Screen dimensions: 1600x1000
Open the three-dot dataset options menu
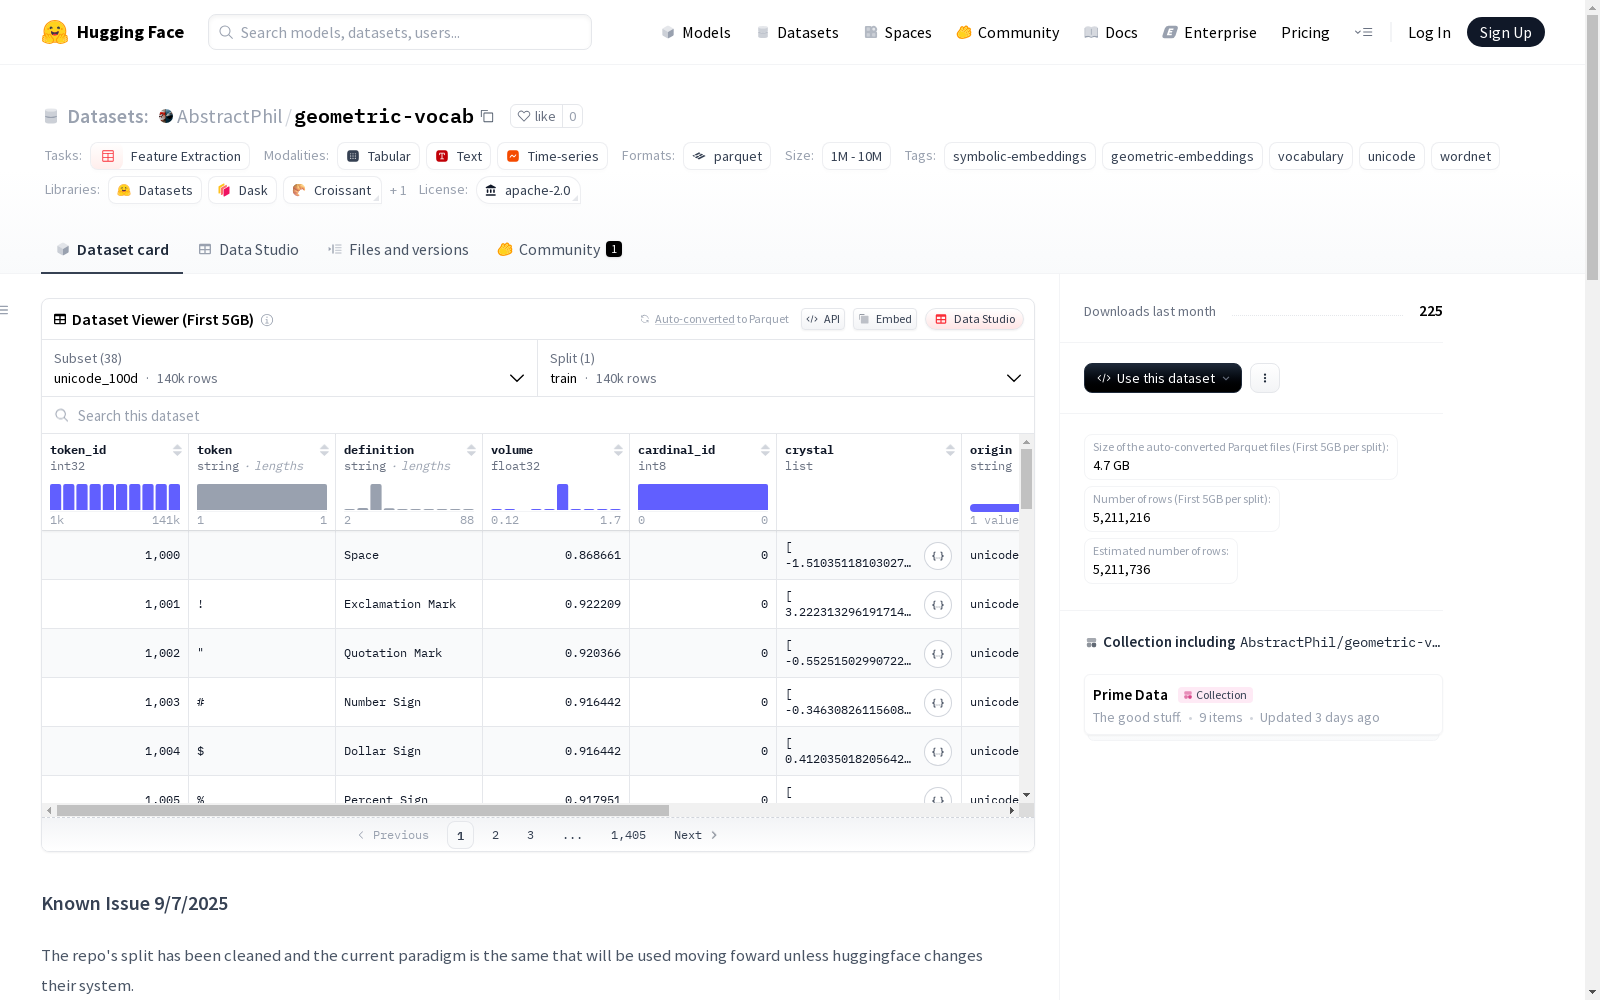tap(1265, 378)
